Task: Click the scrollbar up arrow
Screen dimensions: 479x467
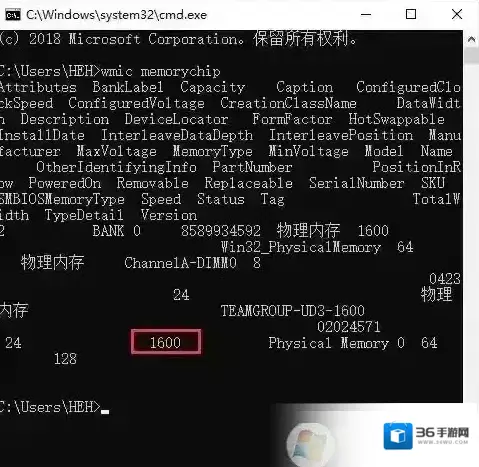Action: tap(471, 39)
